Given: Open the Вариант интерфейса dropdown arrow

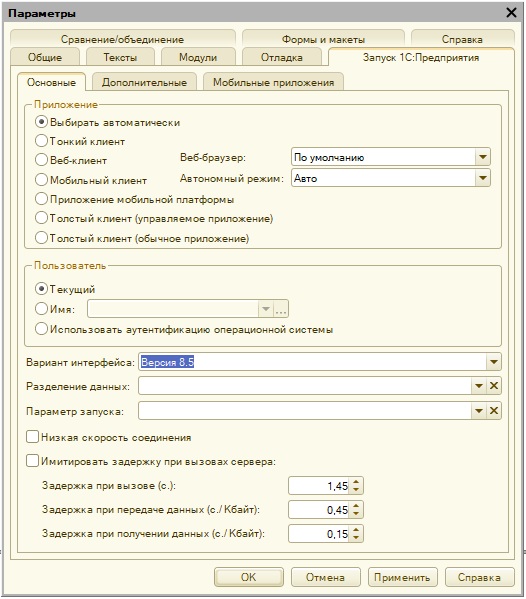Looking at the screenshot, I should point(494,362).
